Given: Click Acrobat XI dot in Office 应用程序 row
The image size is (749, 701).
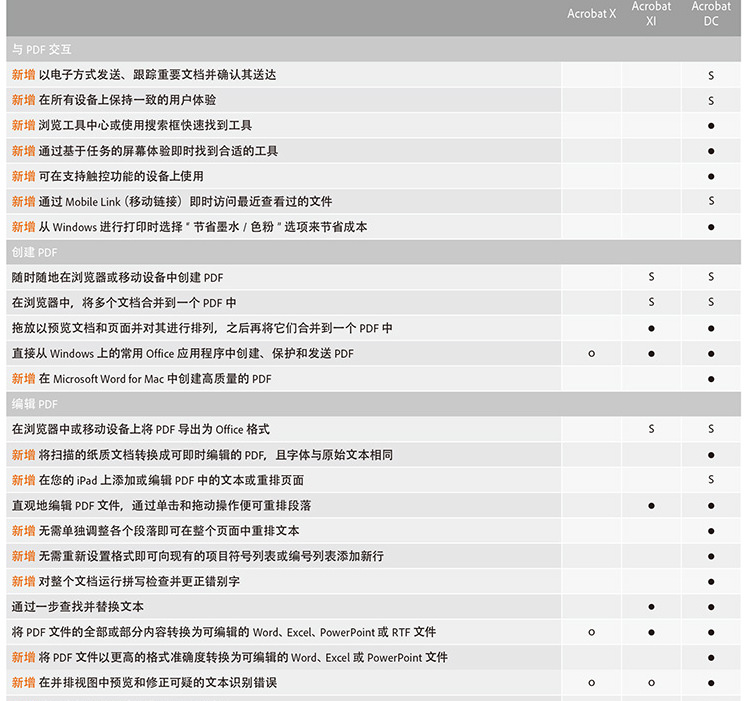Looking at the screenshot, I should pyautogui.click(x=651, y=354).
